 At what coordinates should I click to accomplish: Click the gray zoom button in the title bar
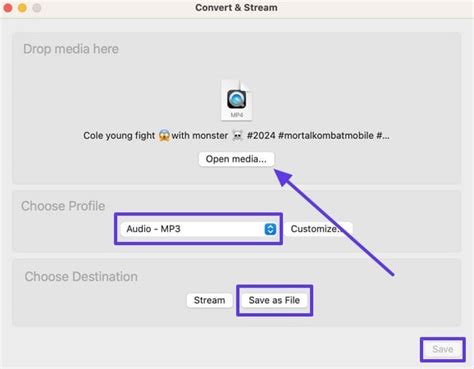[37, 8]
